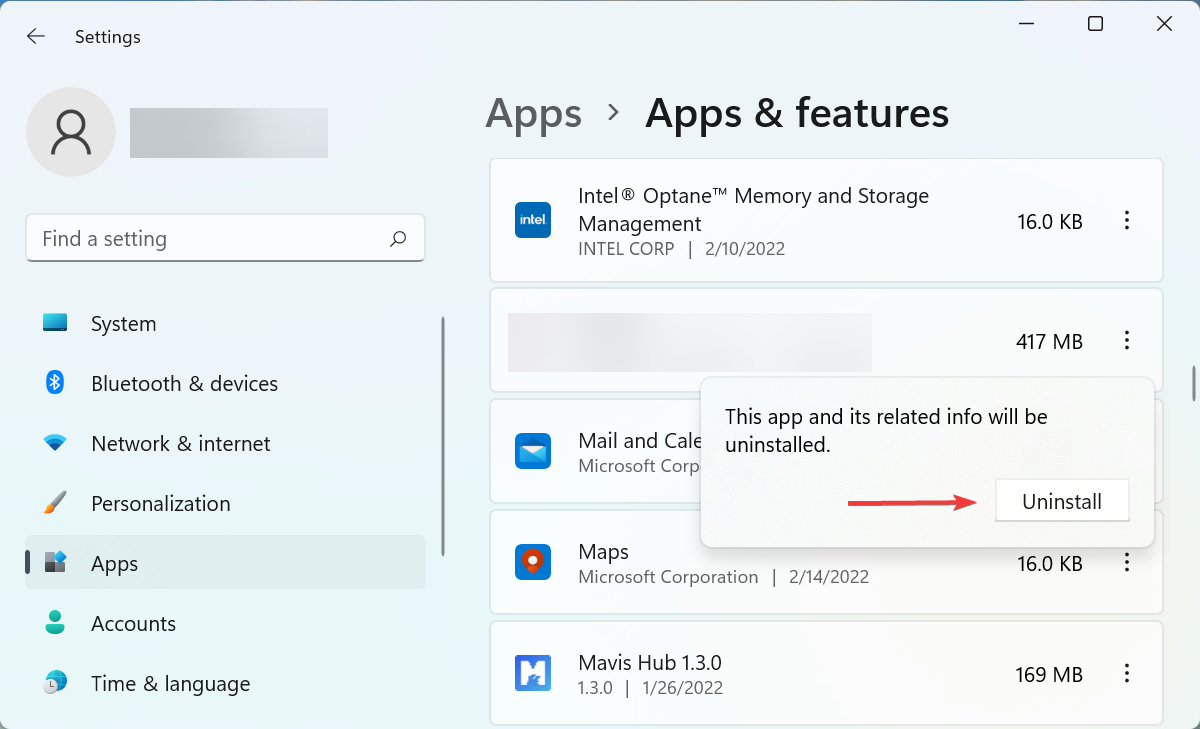Click the Intel Optane app icon
This screenshot has width=1200, height=729.
(533, 220)
